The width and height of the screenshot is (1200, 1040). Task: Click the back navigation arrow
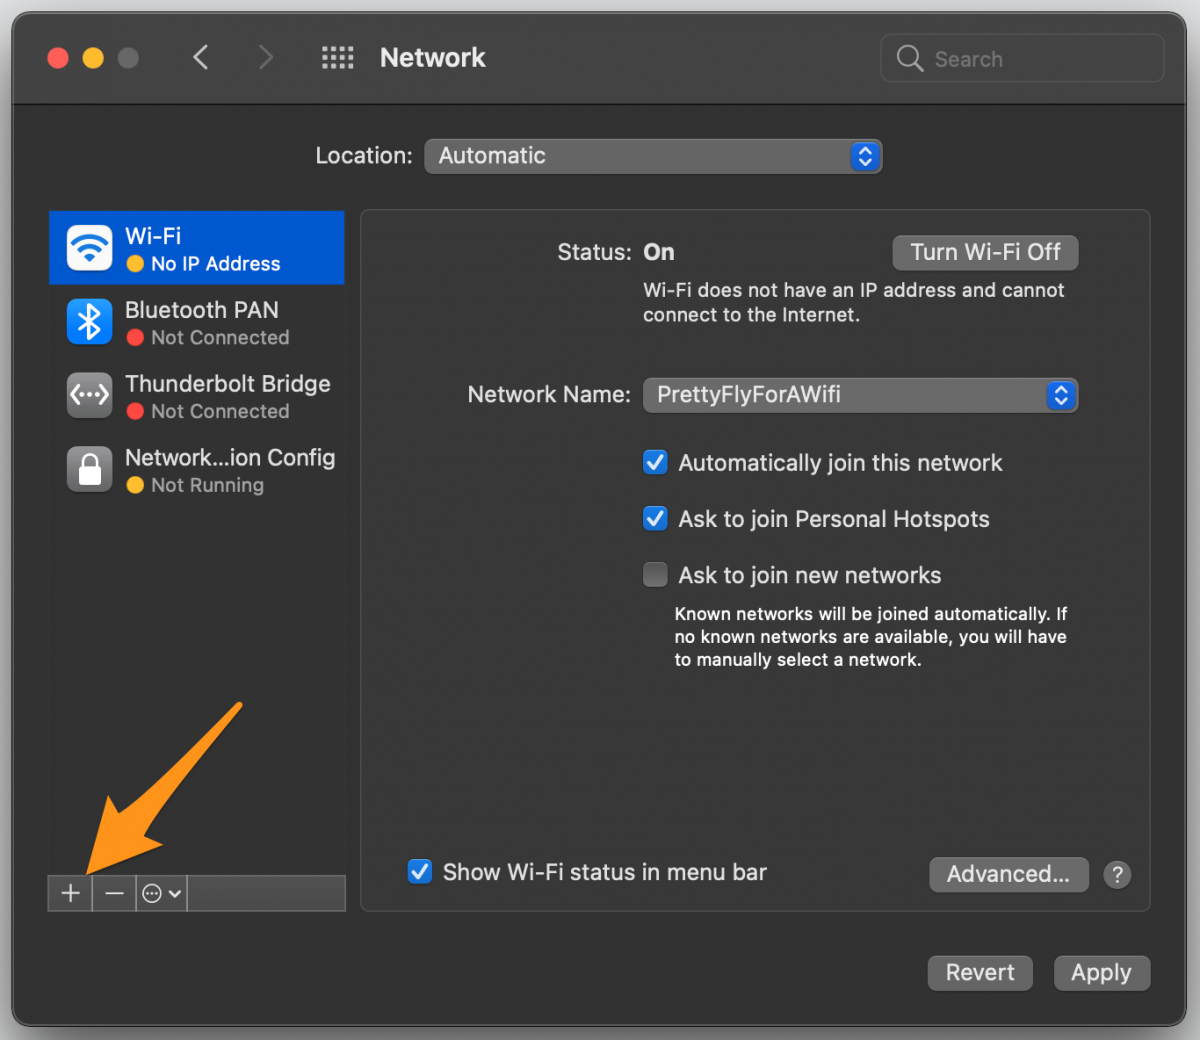click(200, 57)
